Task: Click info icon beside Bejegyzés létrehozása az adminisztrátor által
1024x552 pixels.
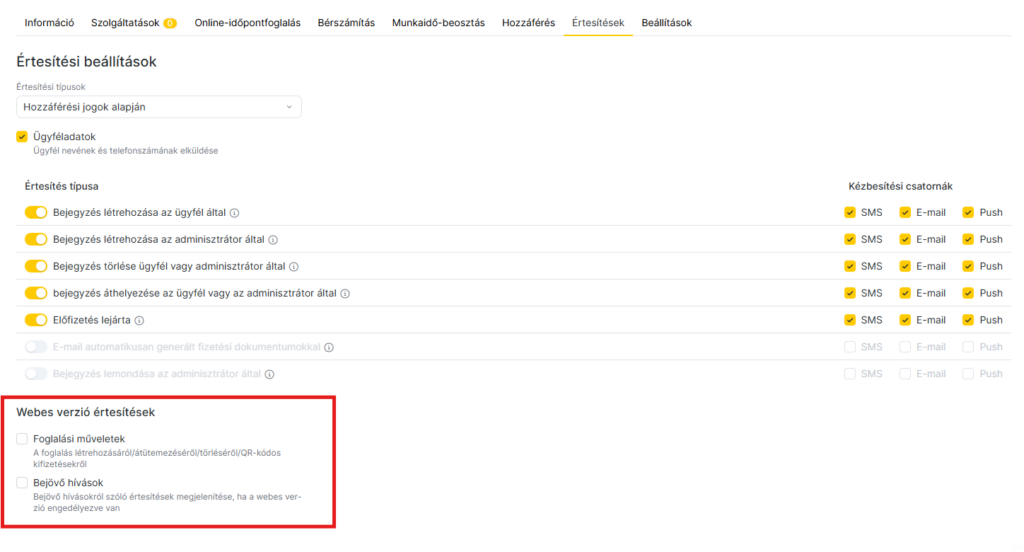Action: (x=273, y=240)
